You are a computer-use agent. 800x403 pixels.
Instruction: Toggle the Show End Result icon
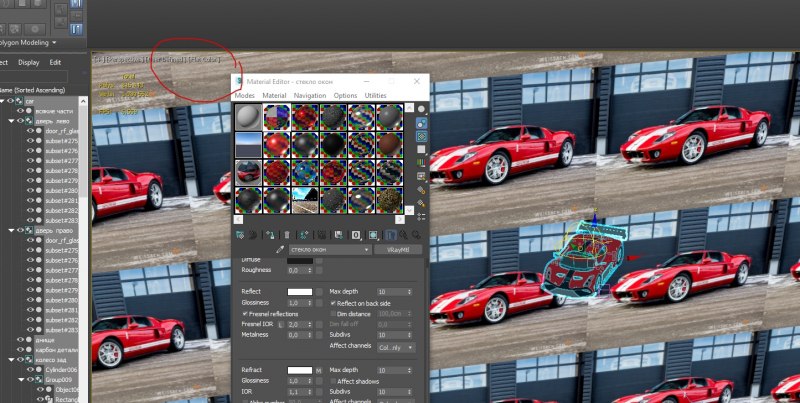tap(391, 235)
